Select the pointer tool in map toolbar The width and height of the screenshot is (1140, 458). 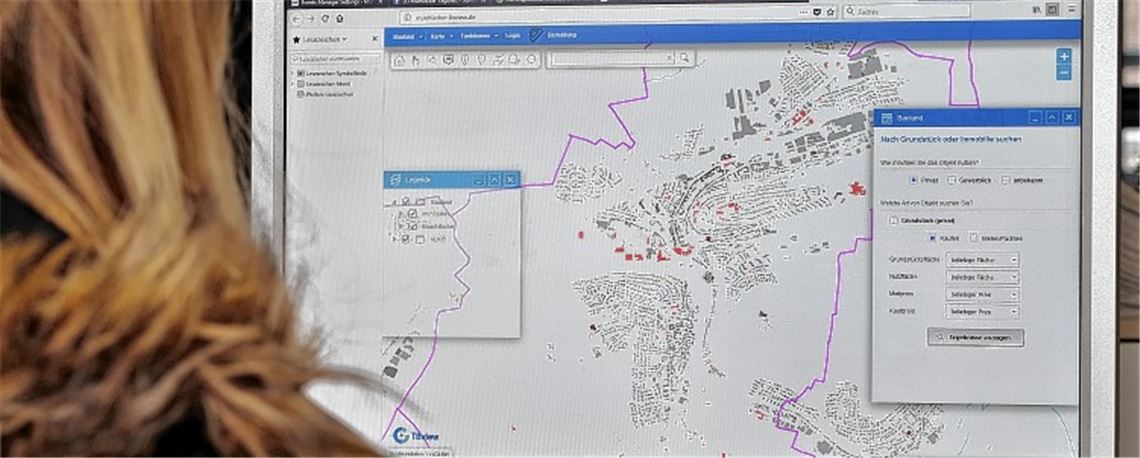(x=416, y=60)
